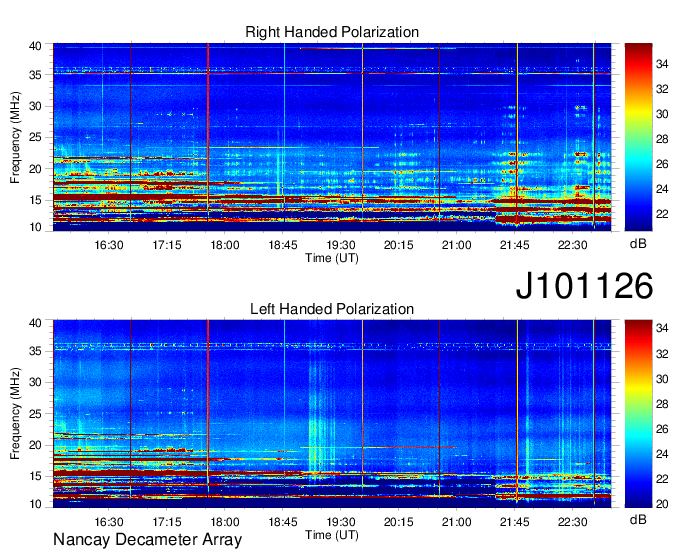The width and height of the screenshot is (680, 552).
Task: Click the 17:15 tick label on lower plot
Action: (x=167, y=522)
